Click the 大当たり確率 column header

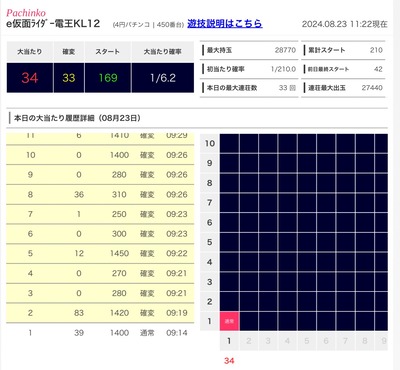(x=163, y=52)
